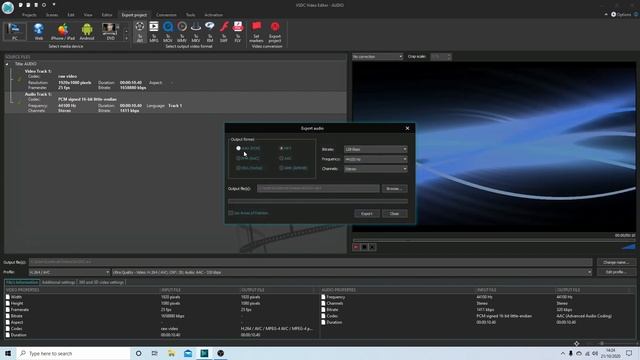Screen dimensions: 640x360
Task: Adjust Crop scale stepper
Action: [449, 57]
